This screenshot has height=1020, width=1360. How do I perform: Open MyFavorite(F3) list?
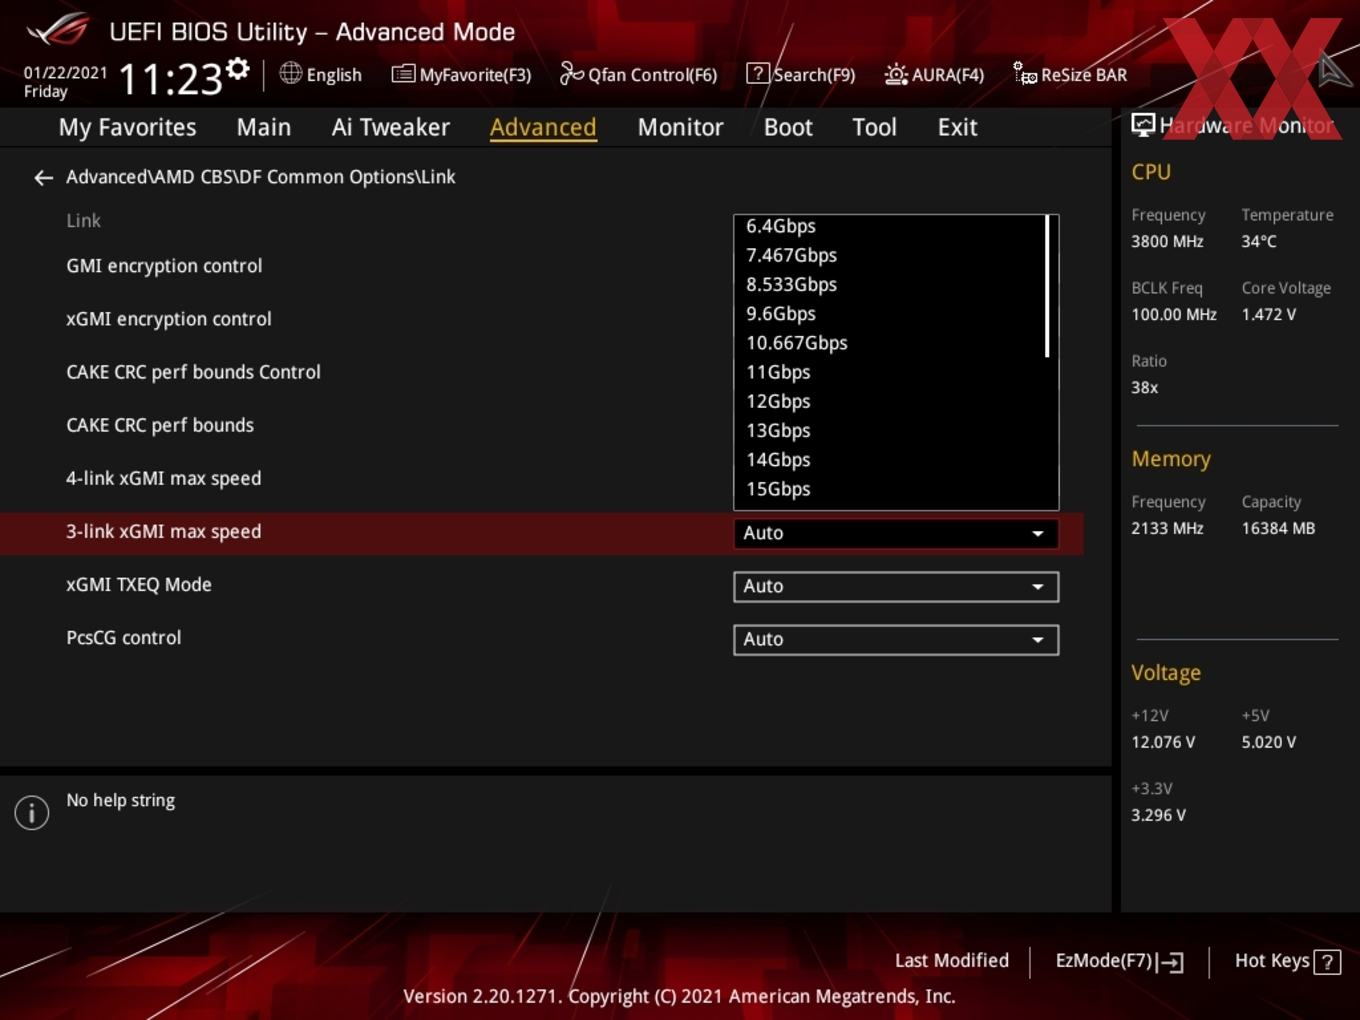pyautogui.click(x=461, y=74)
